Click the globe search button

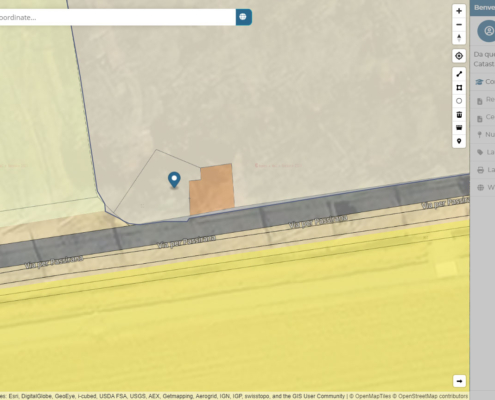244,17
